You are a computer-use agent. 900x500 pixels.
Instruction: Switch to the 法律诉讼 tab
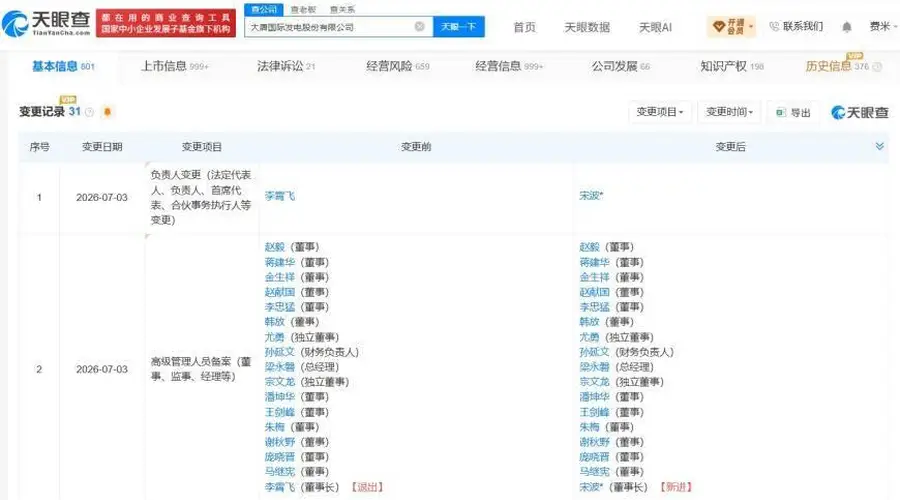(x=286, y=67)
